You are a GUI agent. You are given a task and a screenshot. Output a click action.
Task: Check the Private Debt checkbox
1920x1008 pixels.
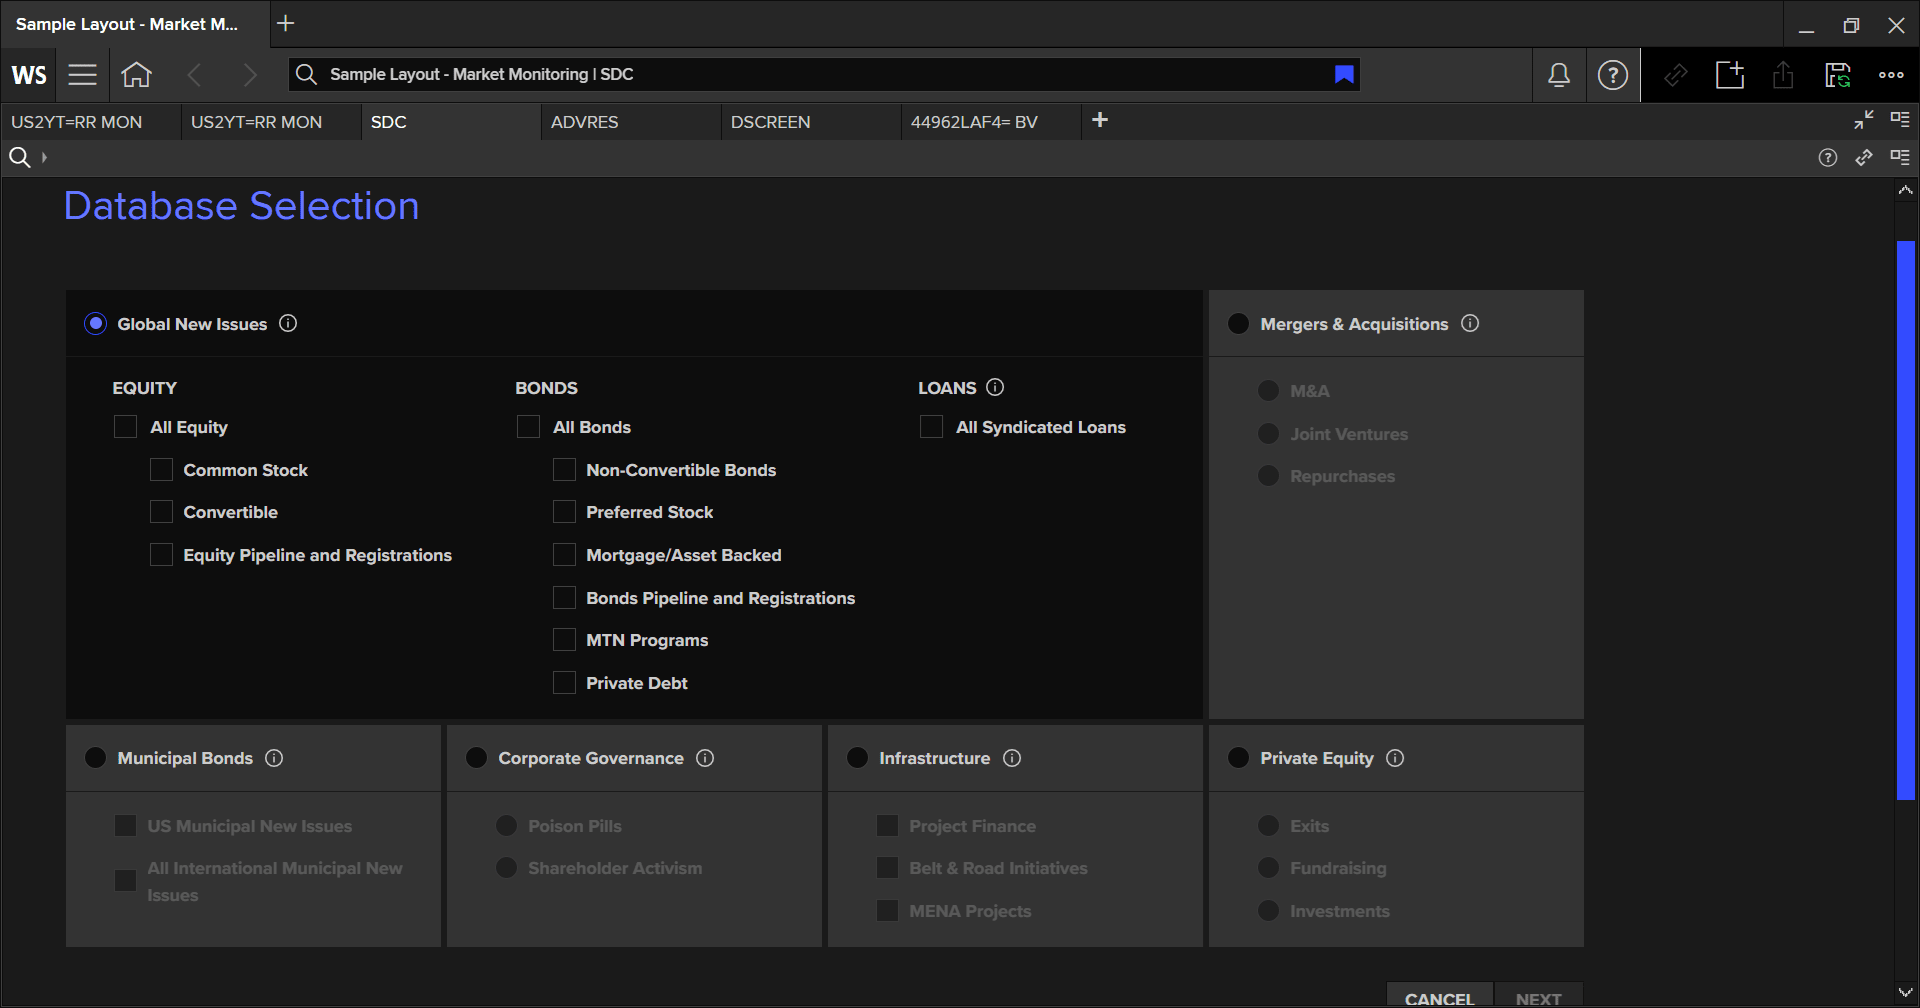click(564, 683)
